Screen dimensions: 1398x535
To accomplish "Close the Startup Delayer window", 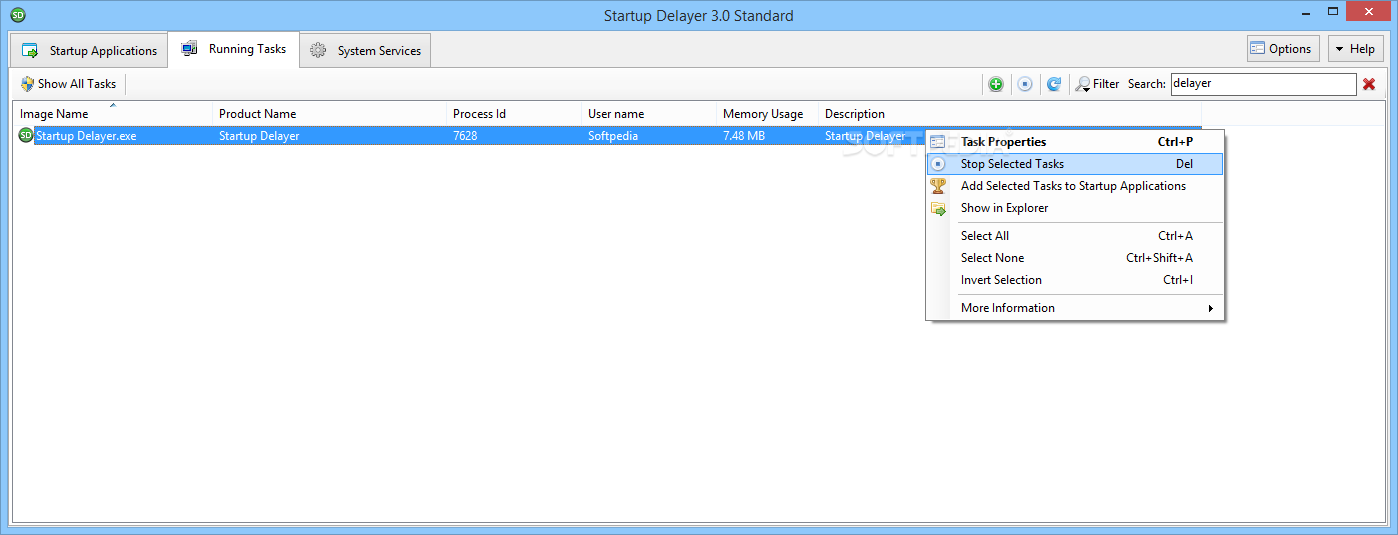I will (1368, 13).
